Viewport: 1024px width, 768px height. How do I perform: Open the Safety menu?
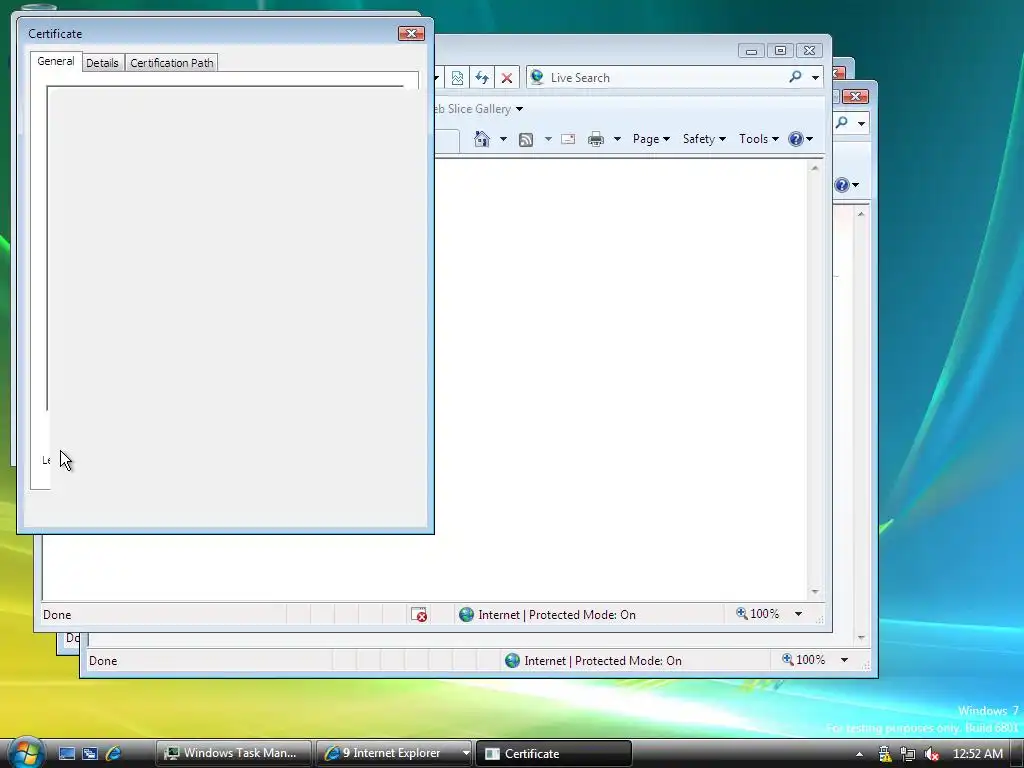704,138
